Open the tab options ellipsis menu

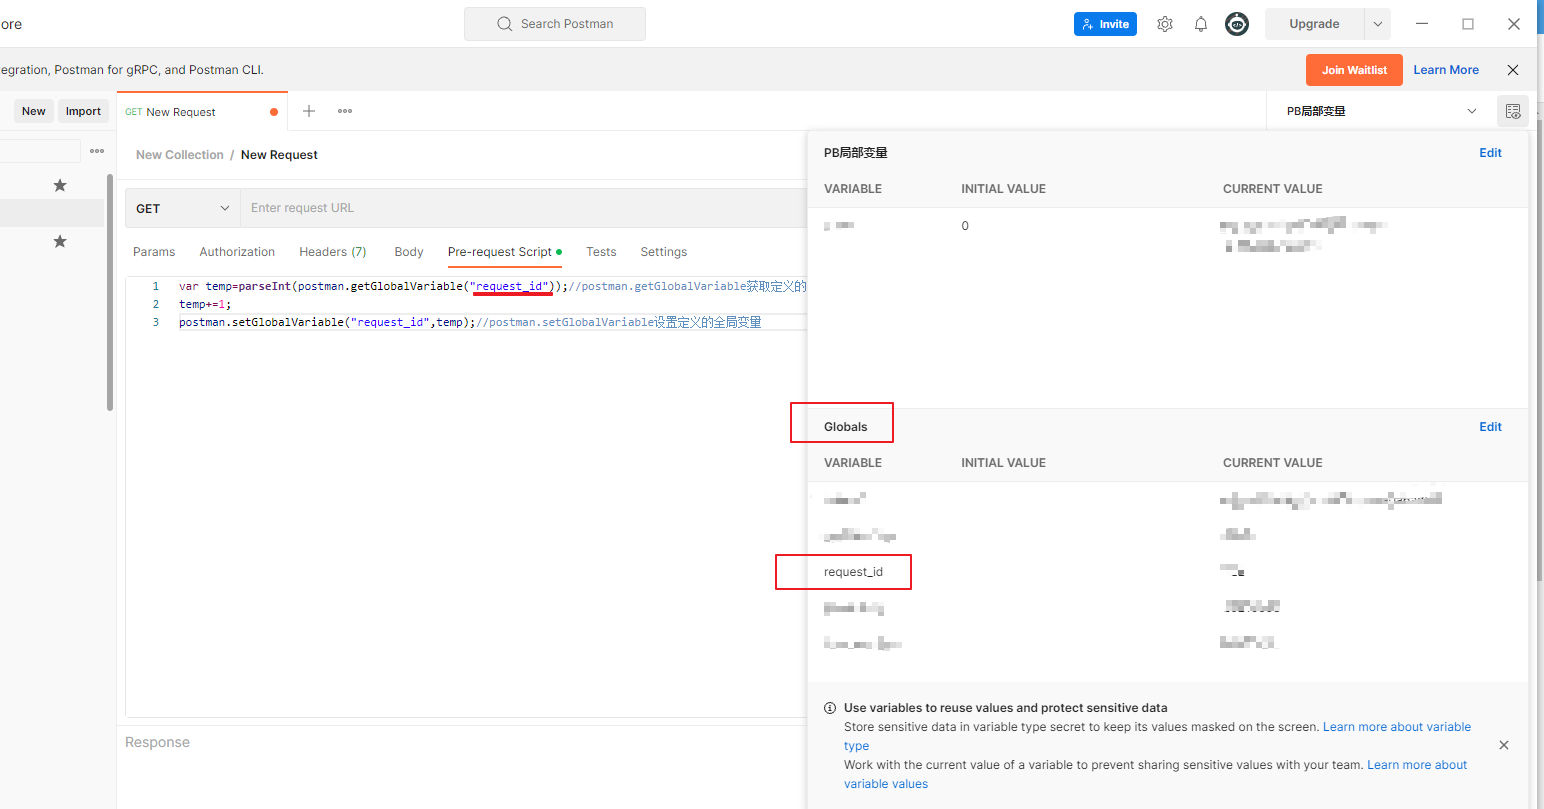[345, 111]
